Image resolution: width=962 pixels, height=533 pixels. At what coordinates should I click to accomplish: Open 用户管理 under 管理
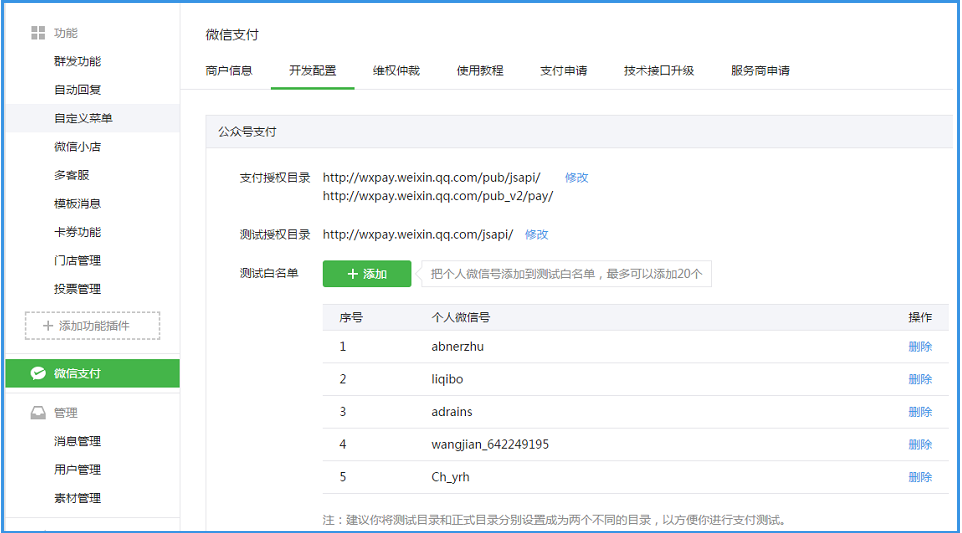[77, 469]
